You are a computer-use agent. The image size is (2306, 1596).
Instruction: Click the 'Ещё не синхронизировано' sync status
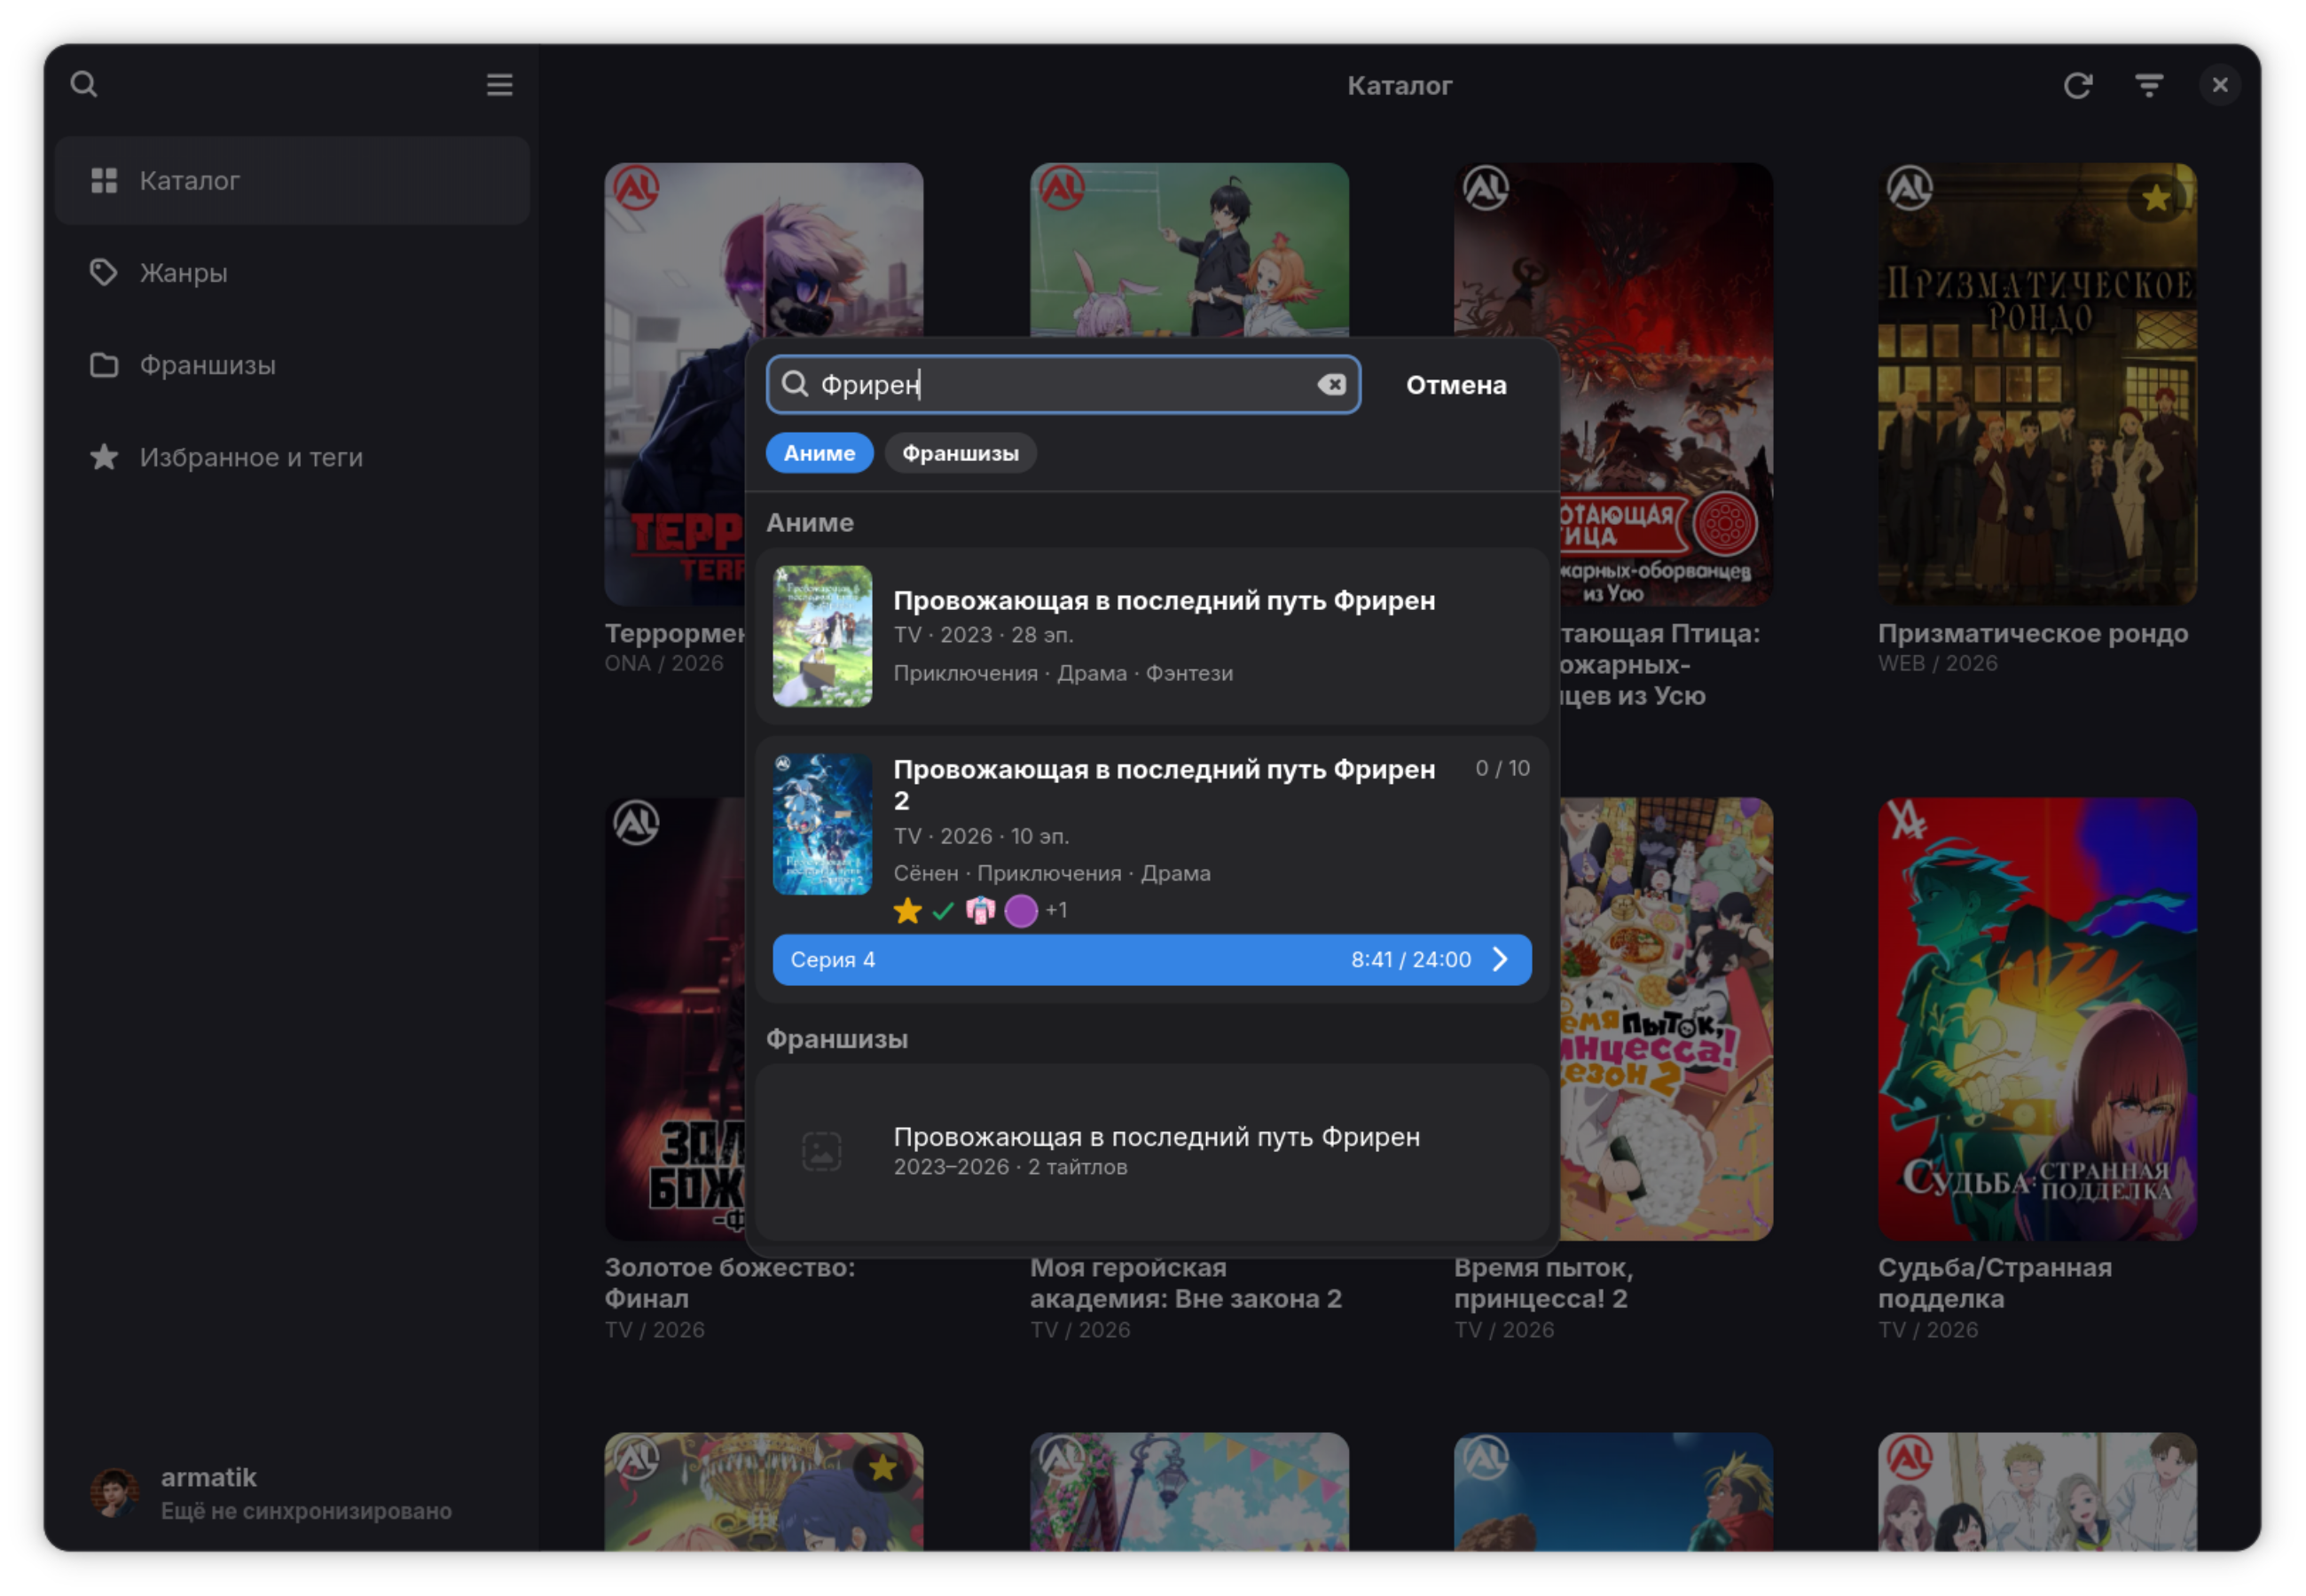[x=306, y=1511]
